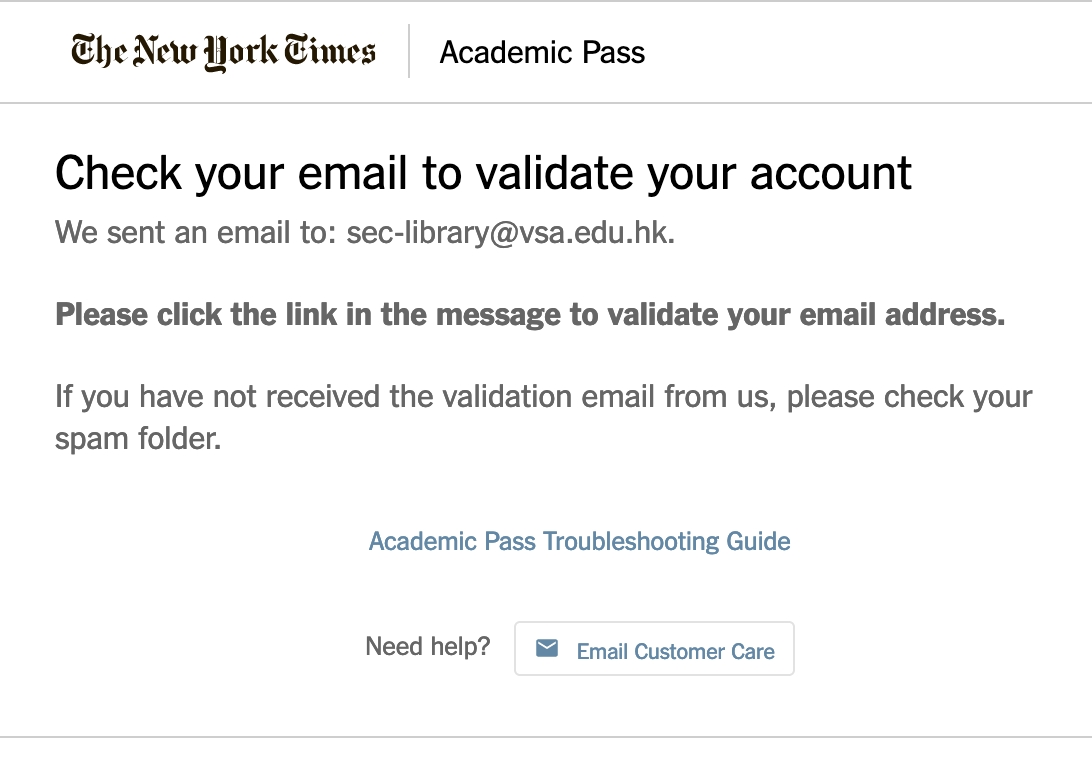Click the "spam folder" text
The width and height of the screenshot is (1092, 774).
click(136, 439)
